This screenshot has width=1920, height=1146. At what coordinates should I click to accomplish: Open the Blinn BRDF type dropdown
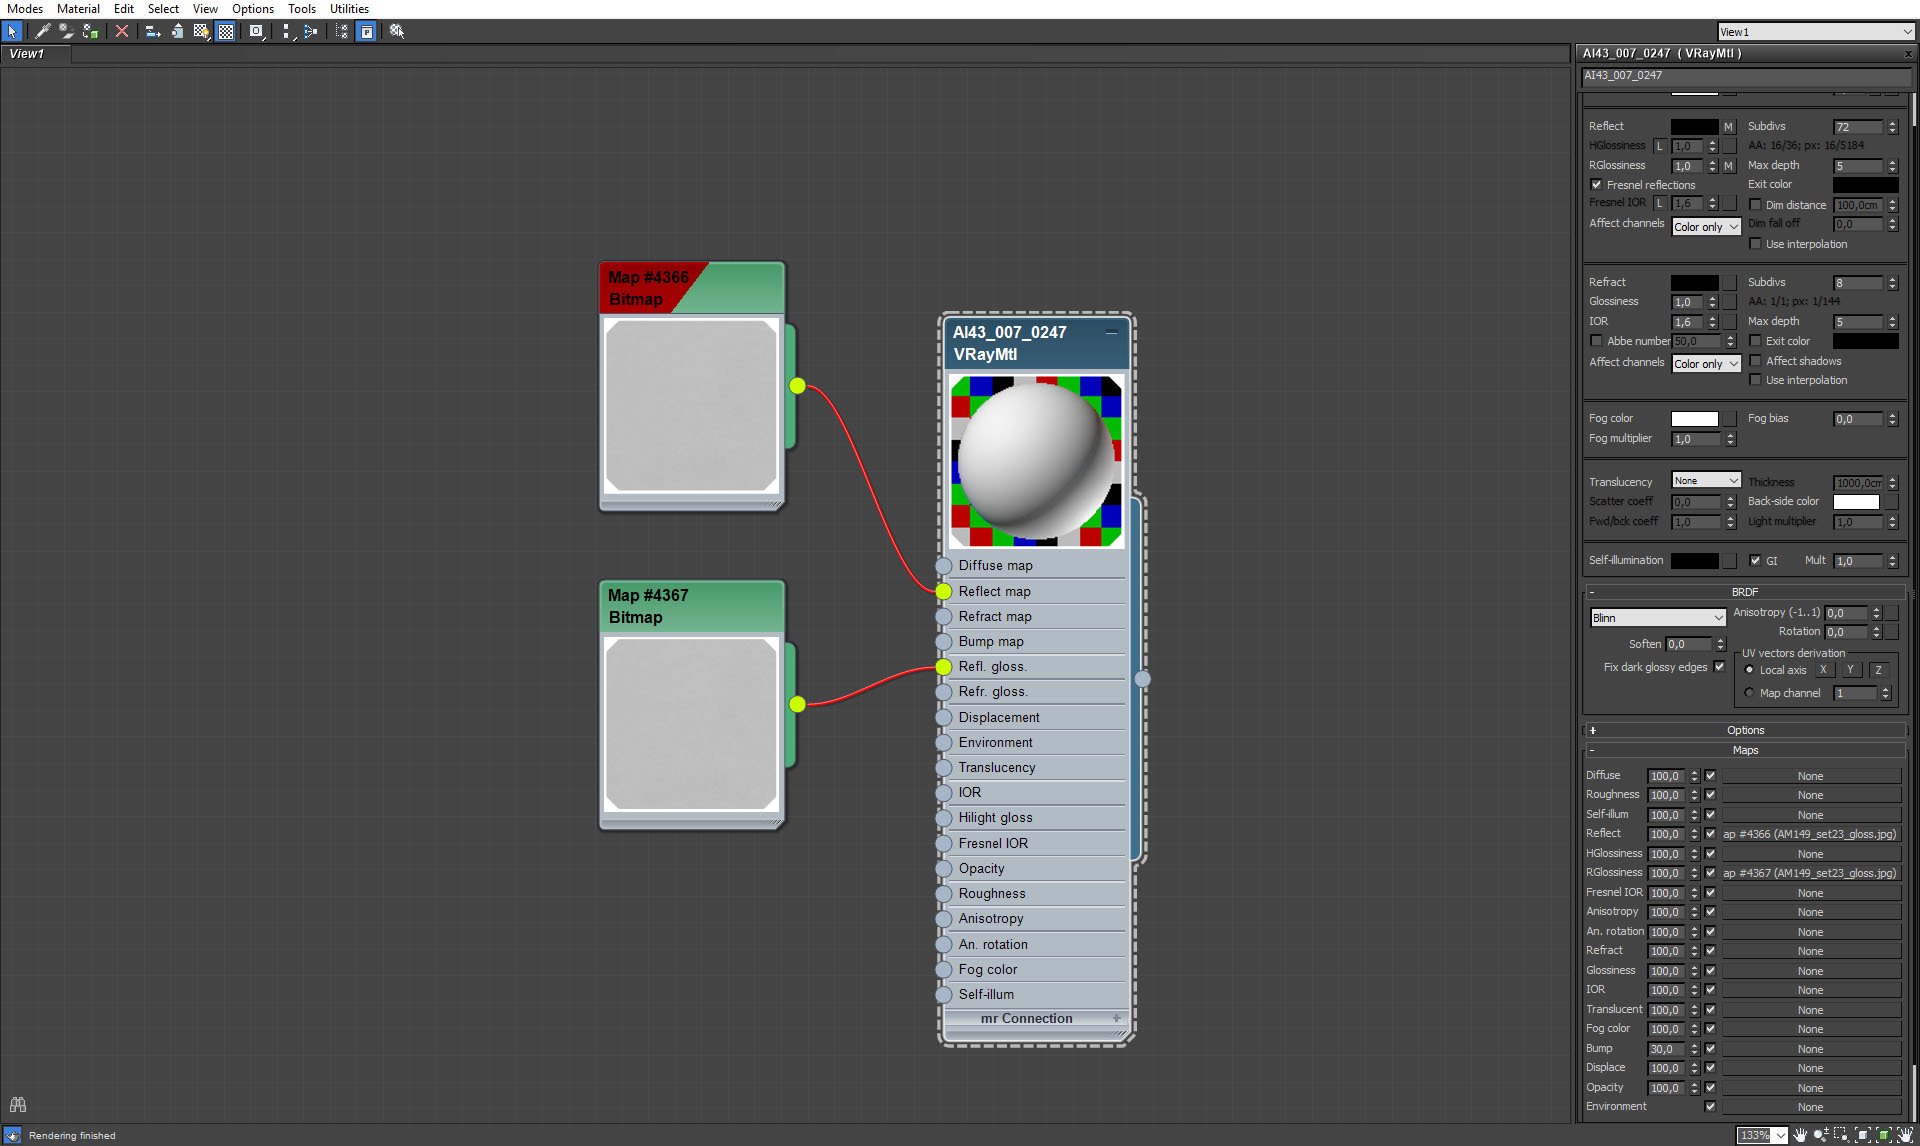(1658, 618)
